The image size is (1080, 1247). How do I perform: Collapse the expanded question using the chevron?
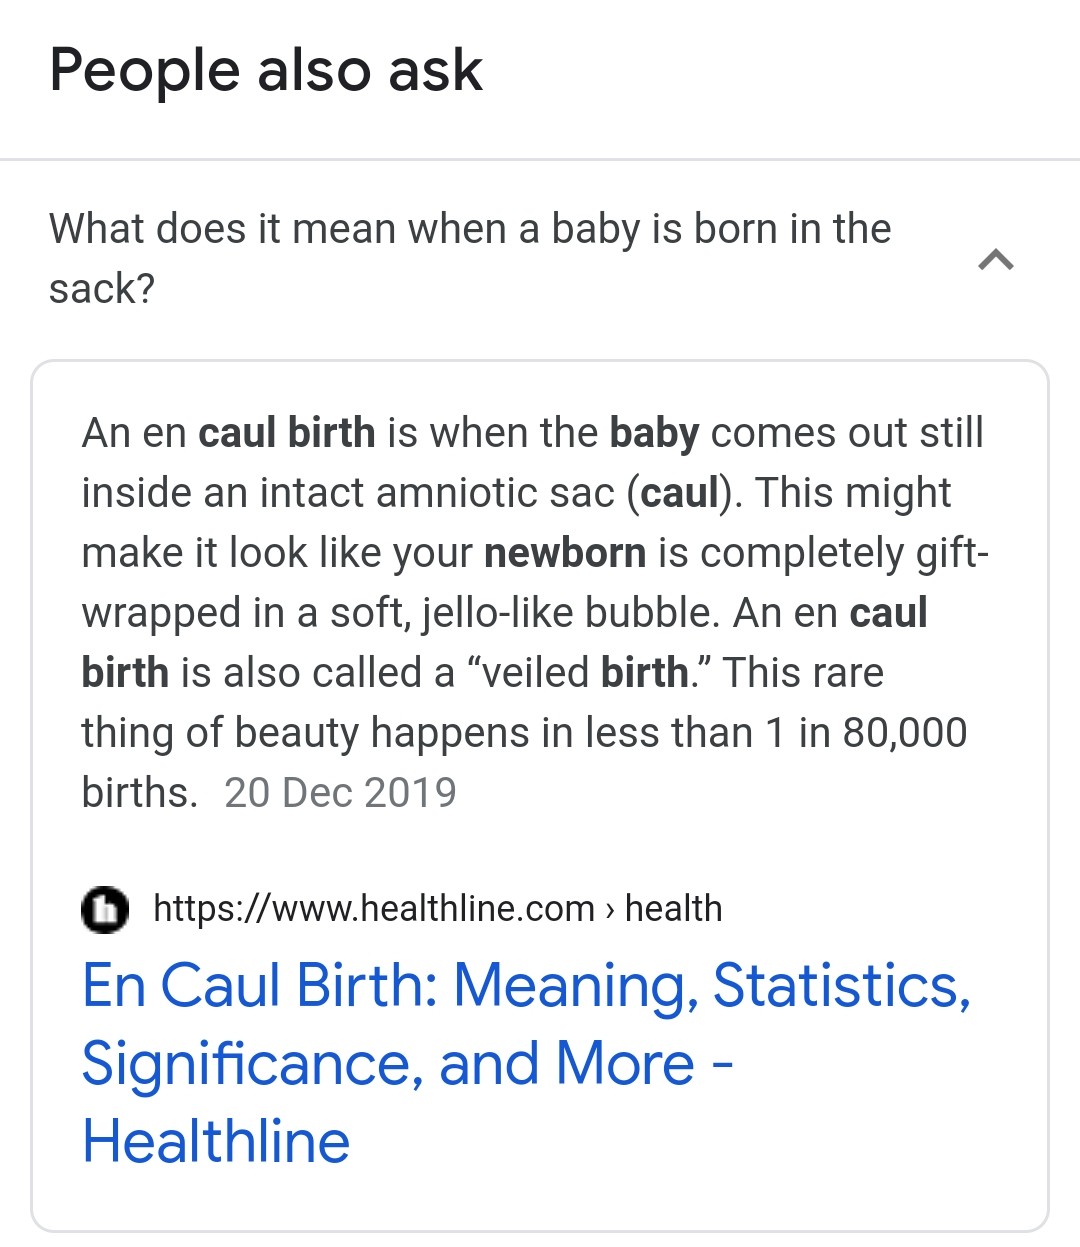pos(996,261)
